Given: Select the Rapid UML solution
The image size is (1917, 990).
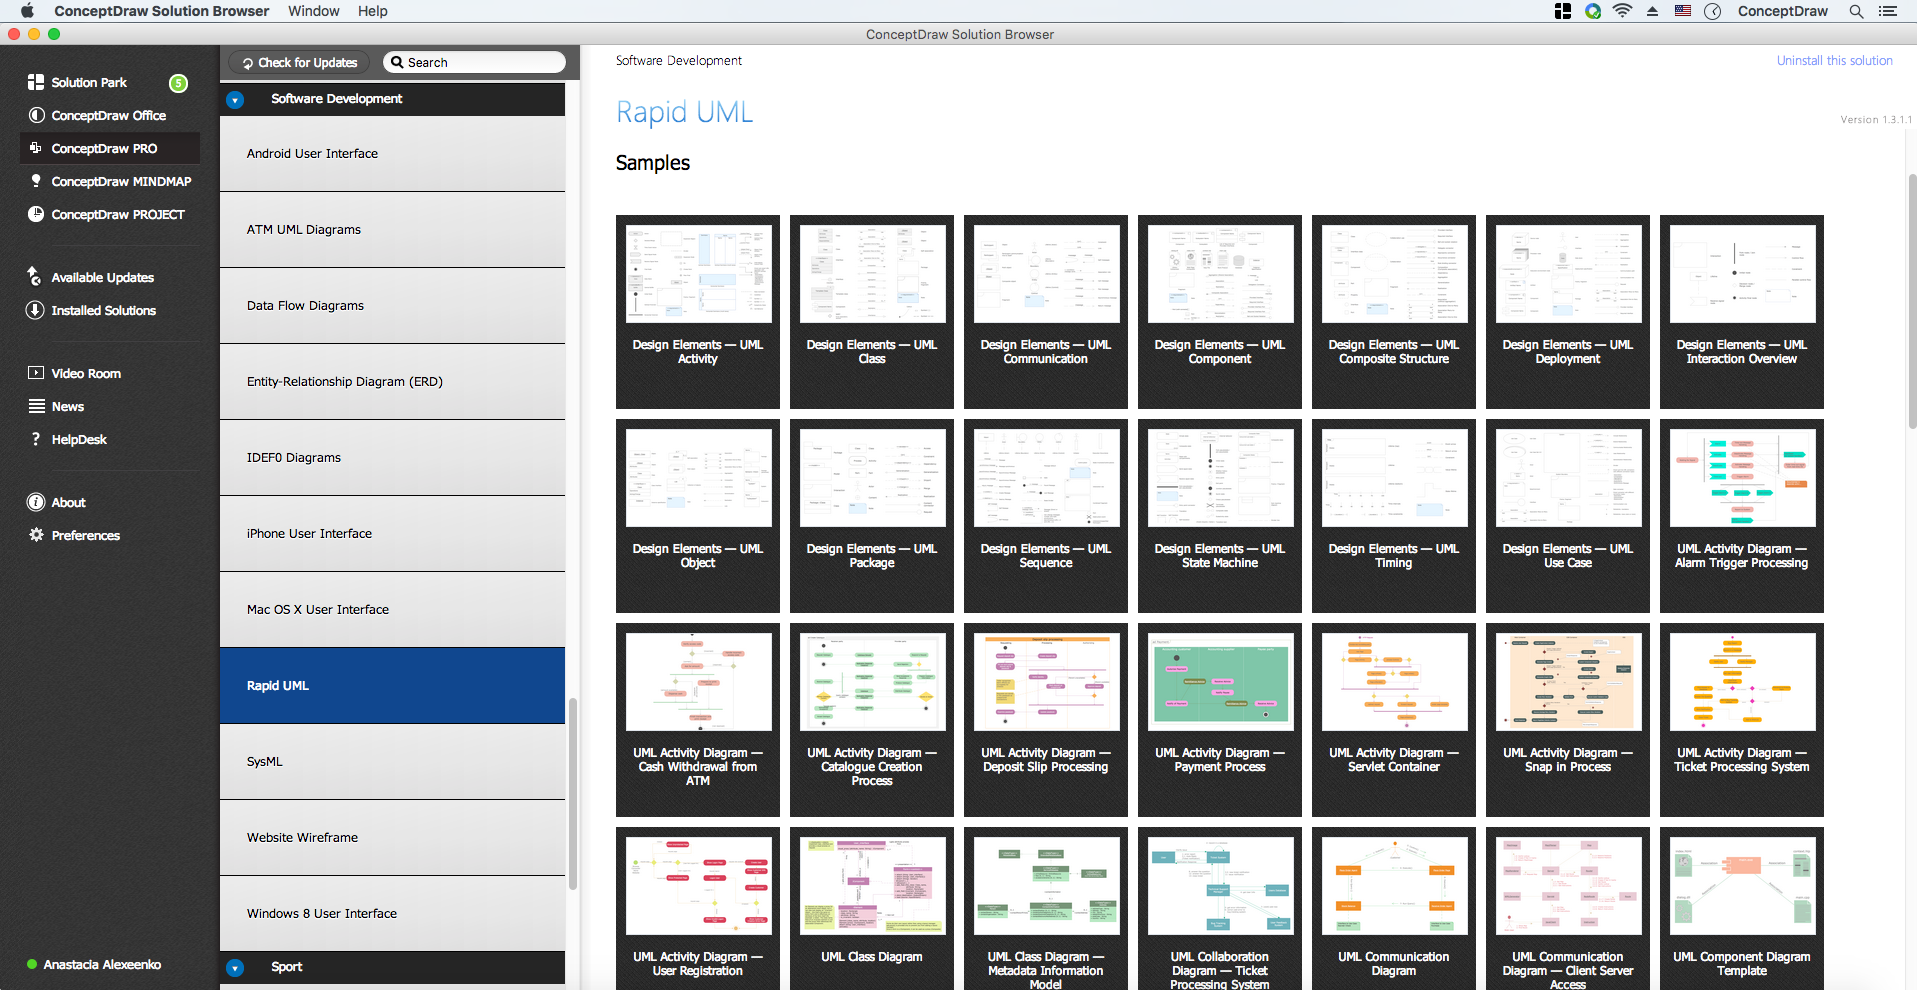Looking at the screenshot, I should click(x=392, y=686).
